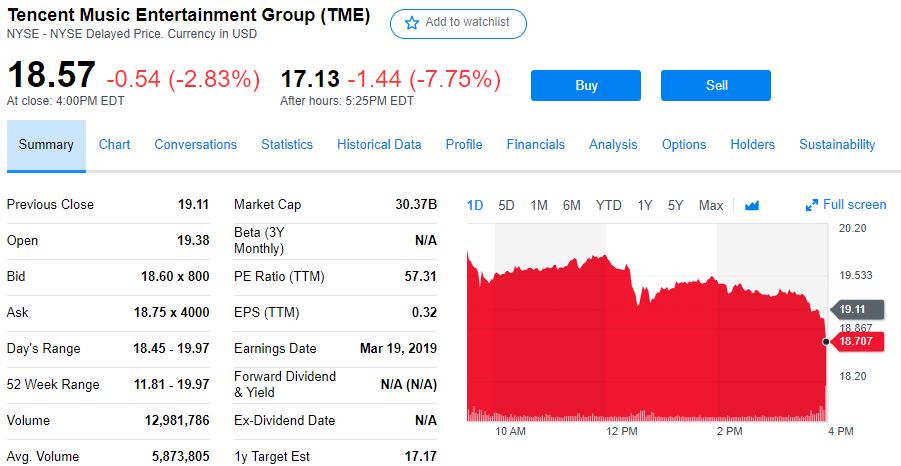Viewport: 901px width, 466px height.
Task: Switch to the Financials tab
Action: 535,145
